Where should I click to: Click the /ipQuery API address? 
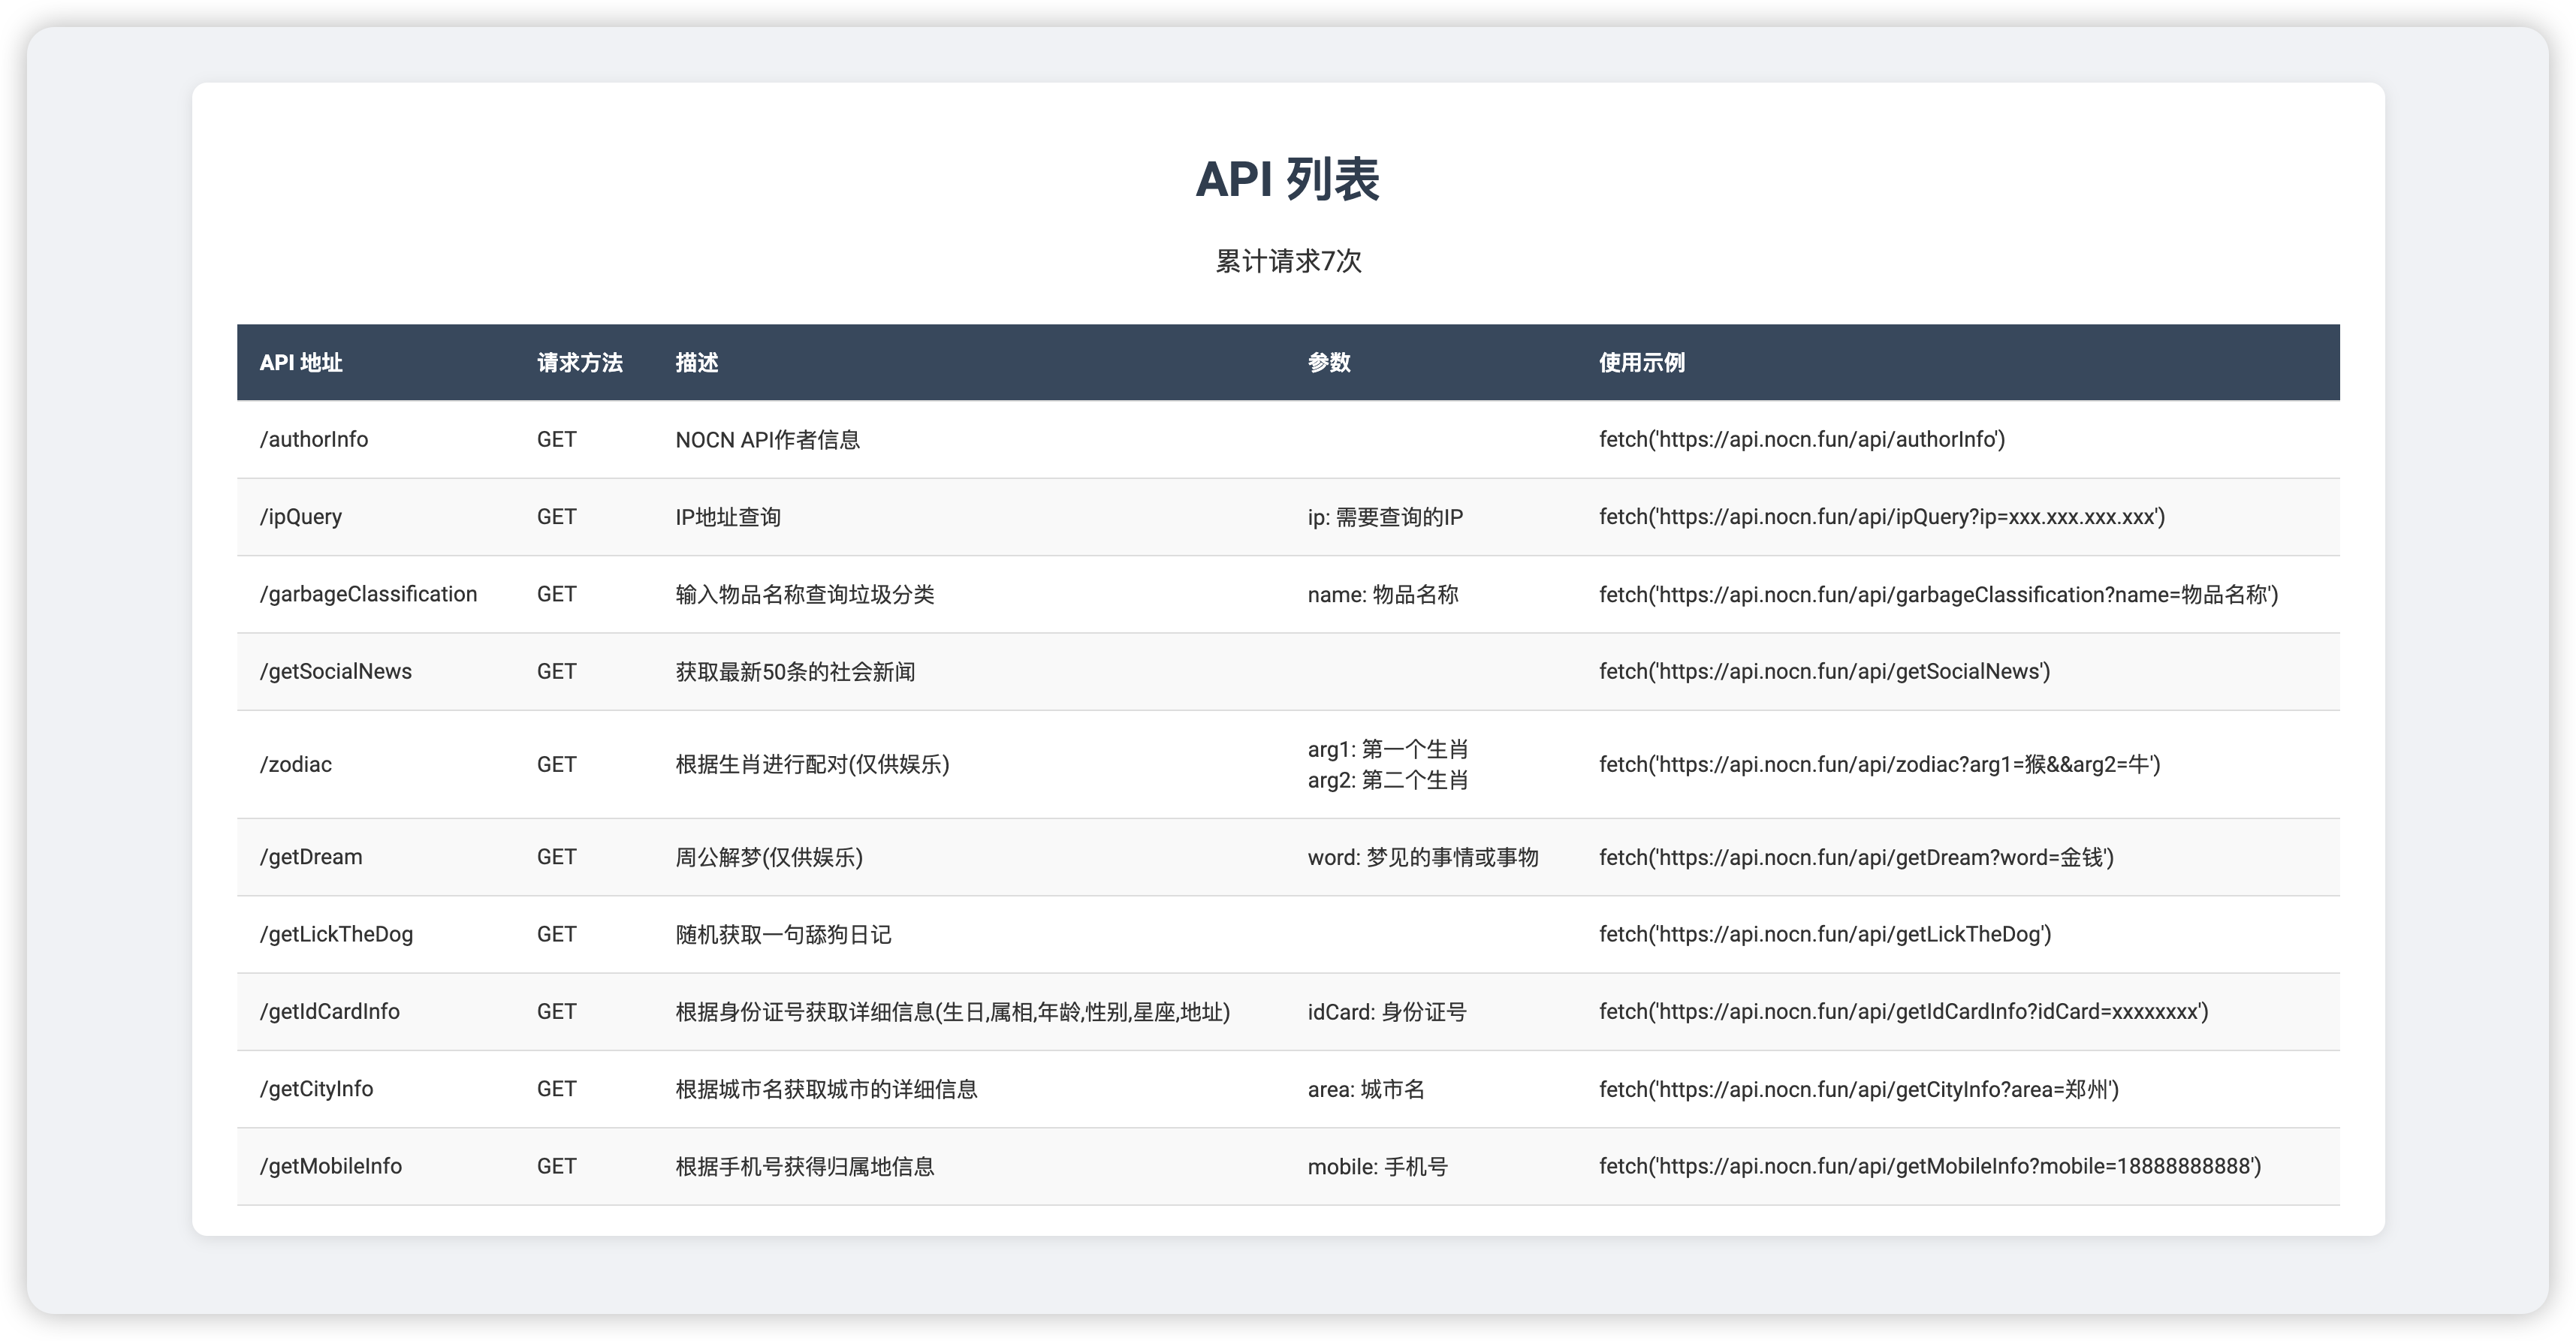pos(301,516)
